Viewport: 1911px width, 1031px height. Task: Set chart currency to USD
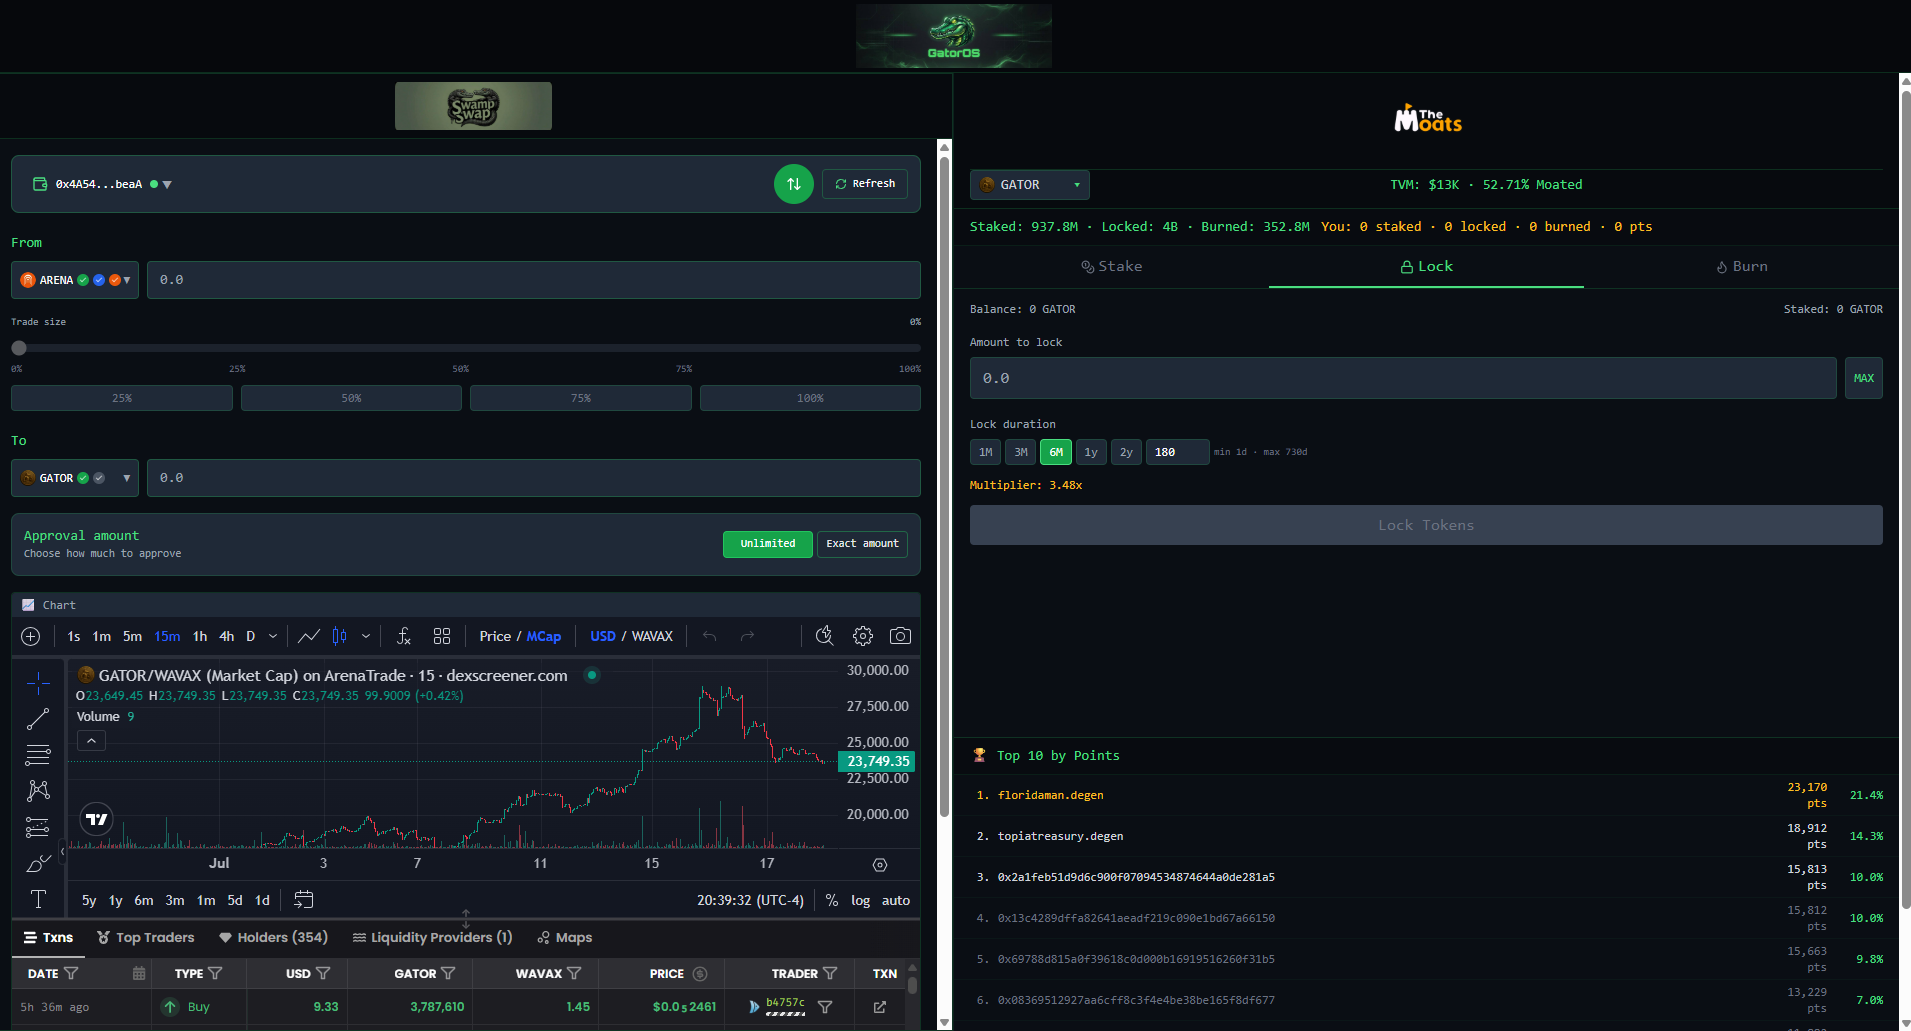(603, 636)
